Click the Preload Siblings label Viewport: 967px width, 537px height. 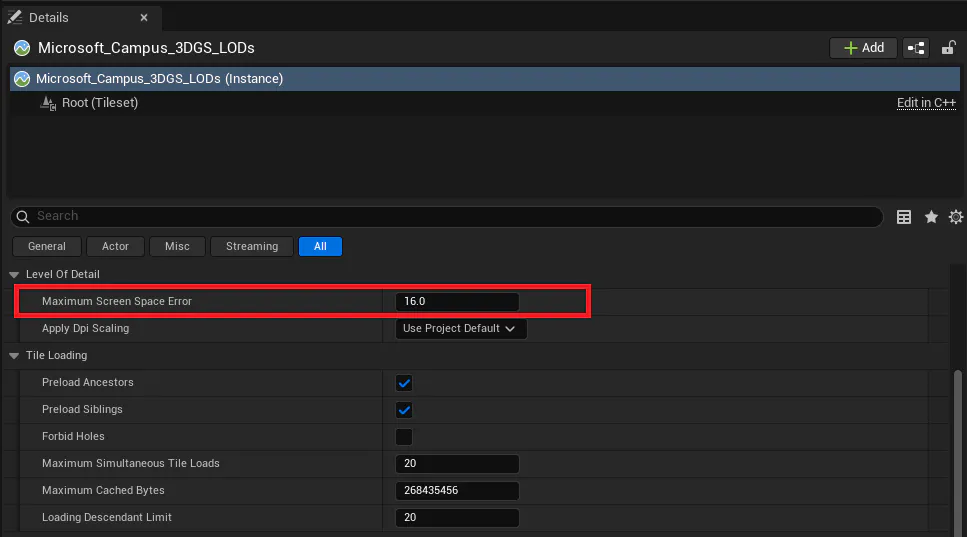coord(82,409)
